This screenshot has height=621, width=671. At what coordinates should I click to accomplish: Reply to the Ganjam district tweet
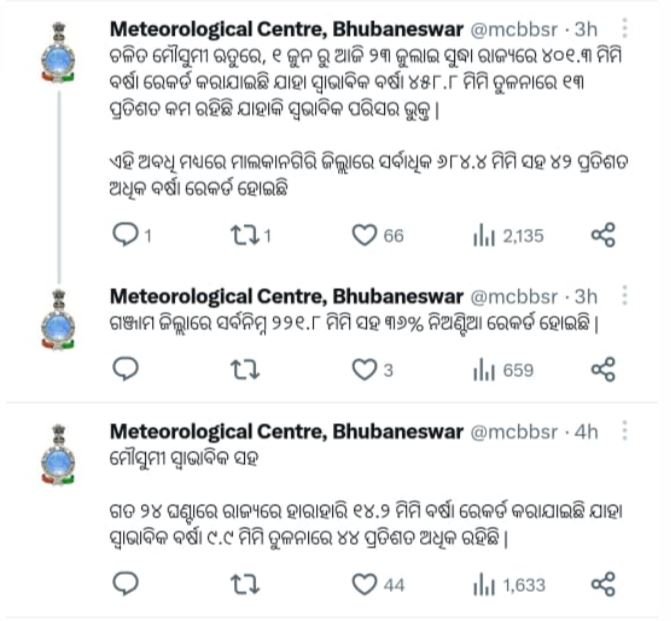click(x=125, y=369)
